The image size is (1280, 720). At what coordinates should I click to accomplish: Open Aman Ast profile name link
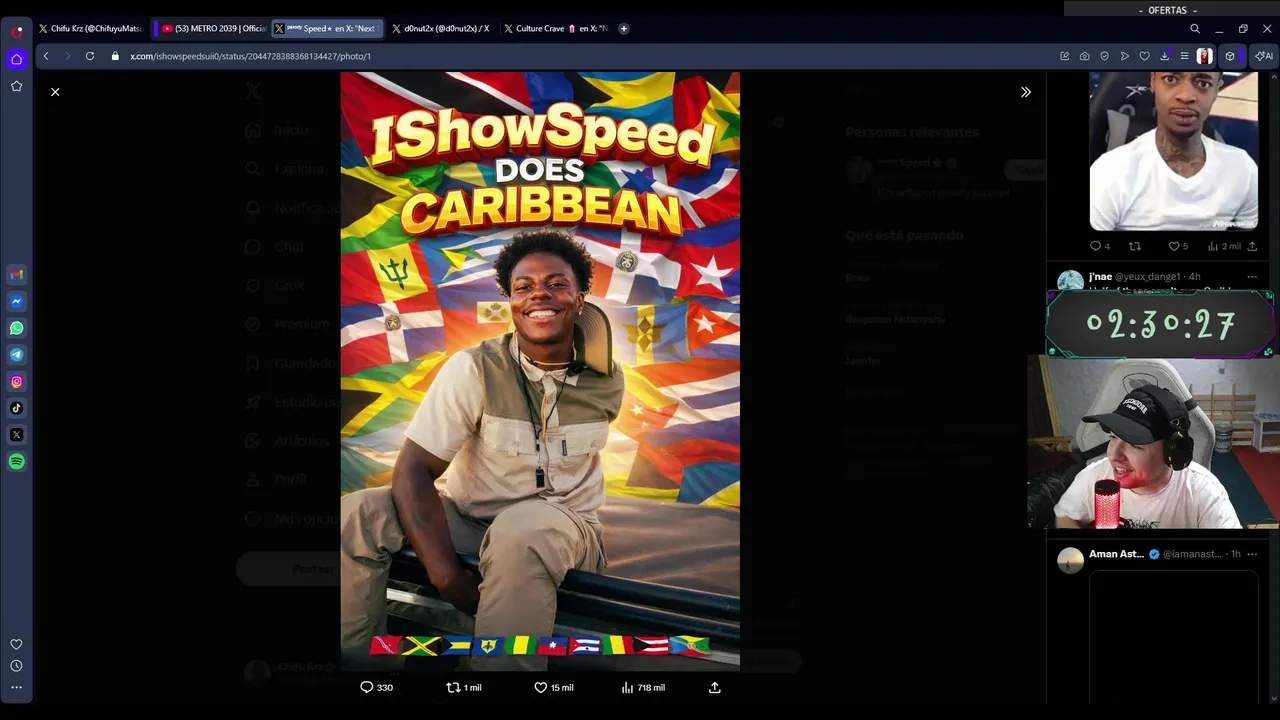[x=1116, y=554]
